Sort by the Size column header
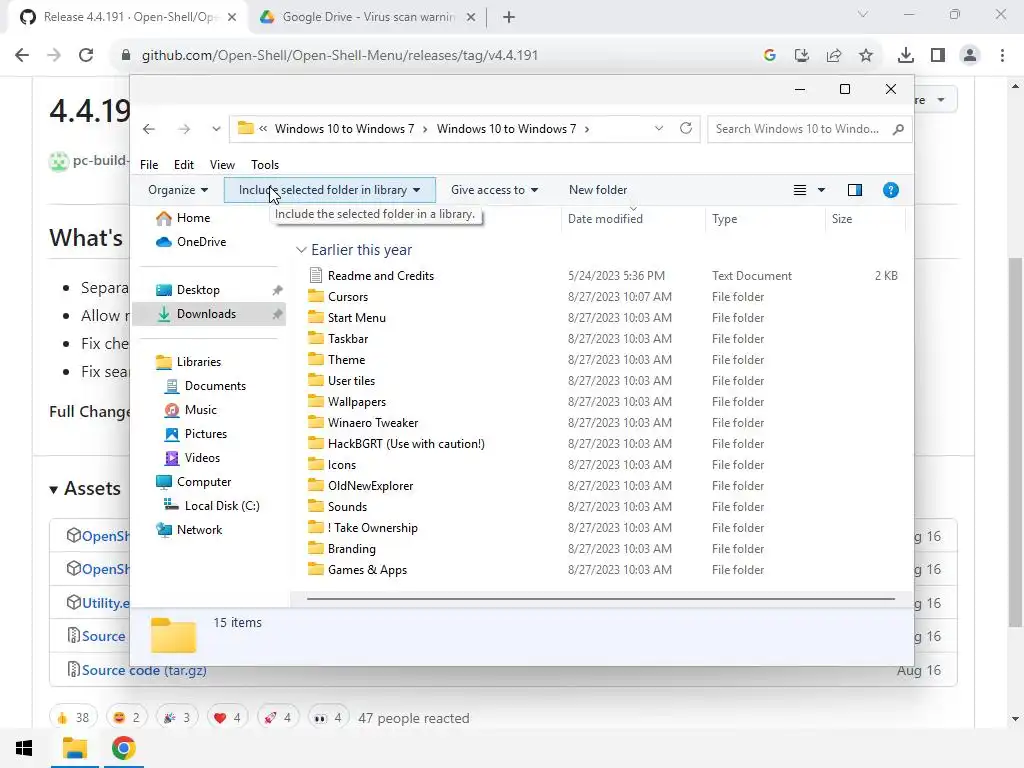Screen dimensions: 1024x768 pyautogui.click(x=865, y=219)
